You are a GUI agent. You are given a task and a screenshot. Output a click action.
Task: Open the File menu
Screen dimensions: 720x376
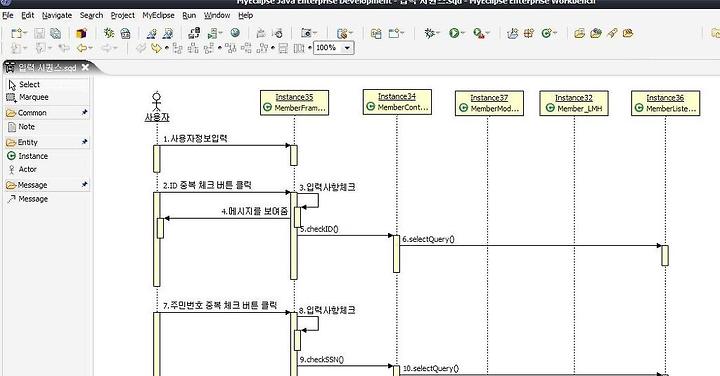tap(8, 15)
